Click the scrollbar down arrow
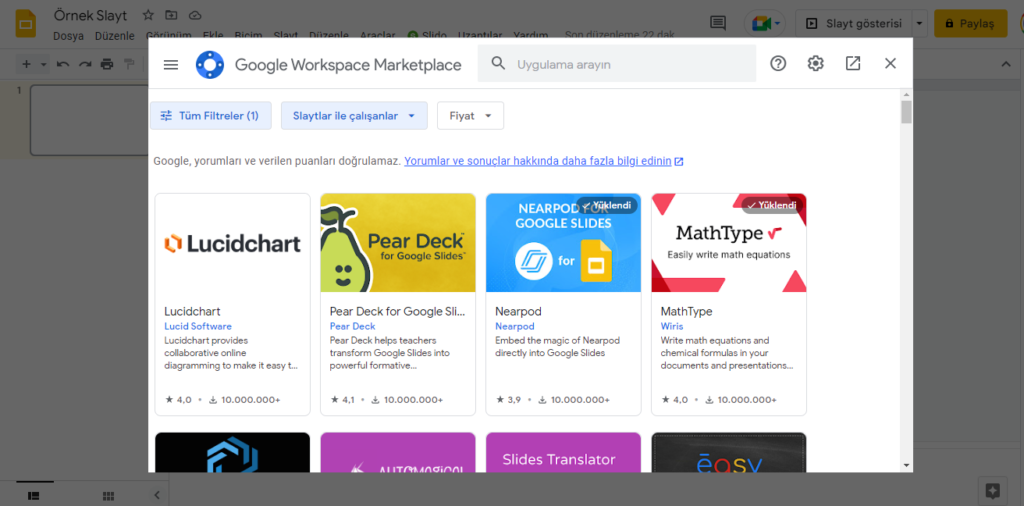1024x506 pixels. pos(906,465)
